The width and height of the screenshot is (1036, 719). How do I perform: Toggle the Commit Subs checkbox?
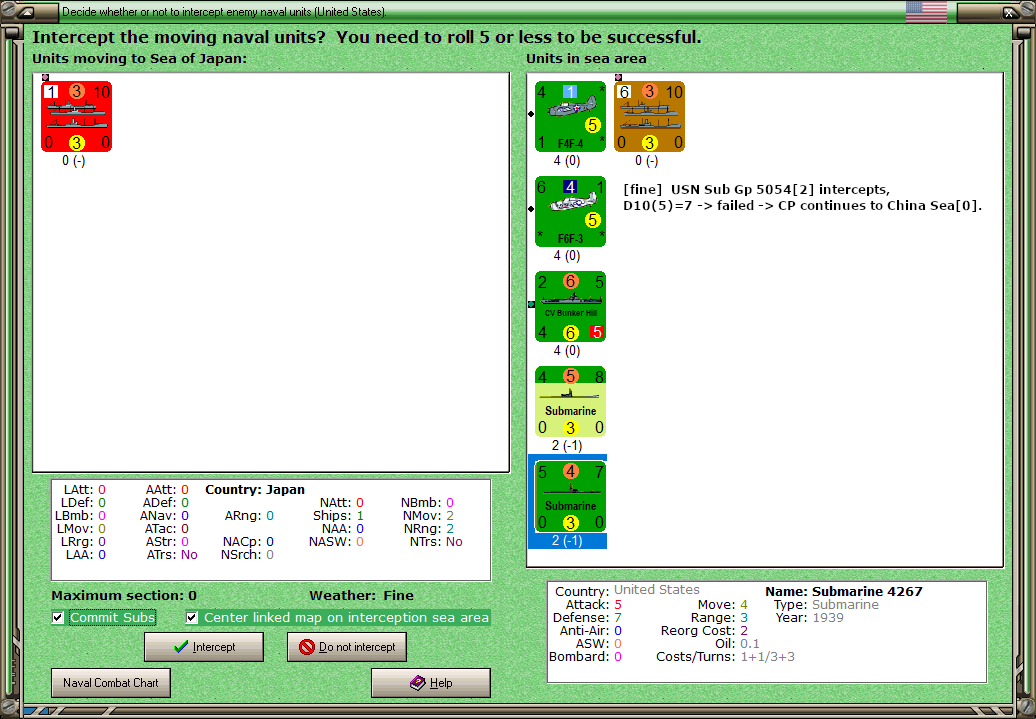click(x=58, y=618)
